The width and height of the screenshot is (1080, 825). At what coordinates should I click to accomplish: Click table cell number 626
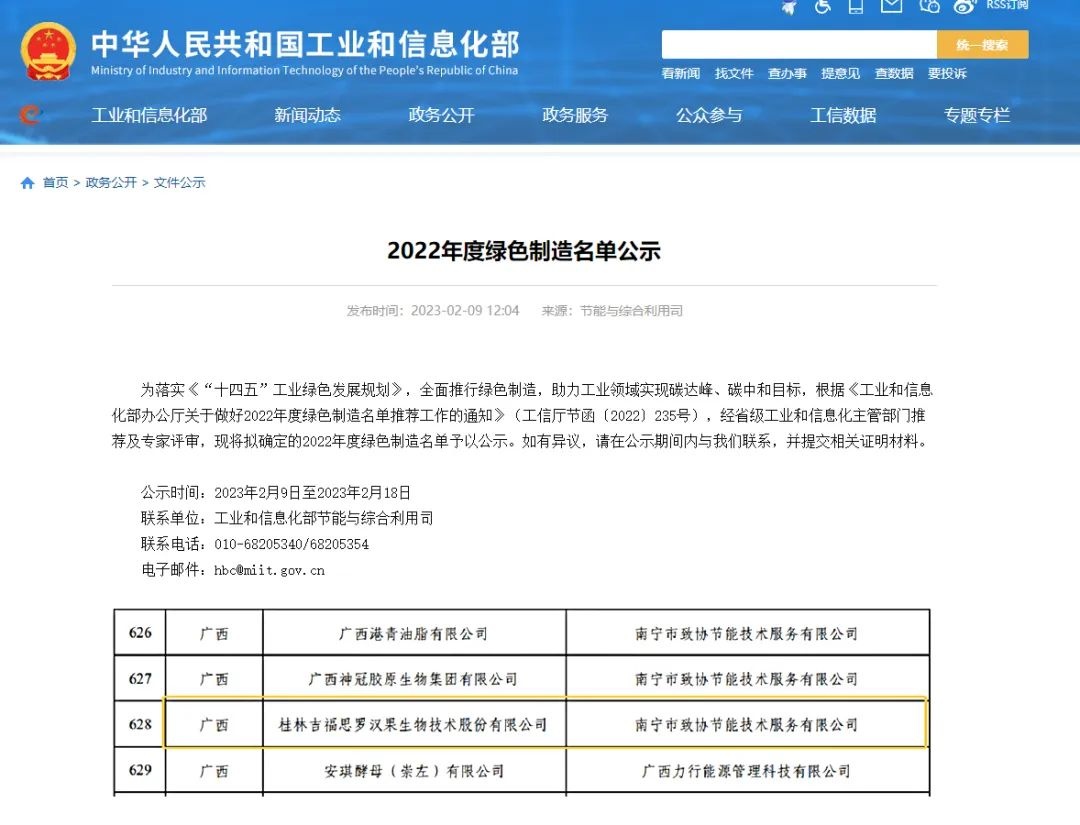click(140, 633)
